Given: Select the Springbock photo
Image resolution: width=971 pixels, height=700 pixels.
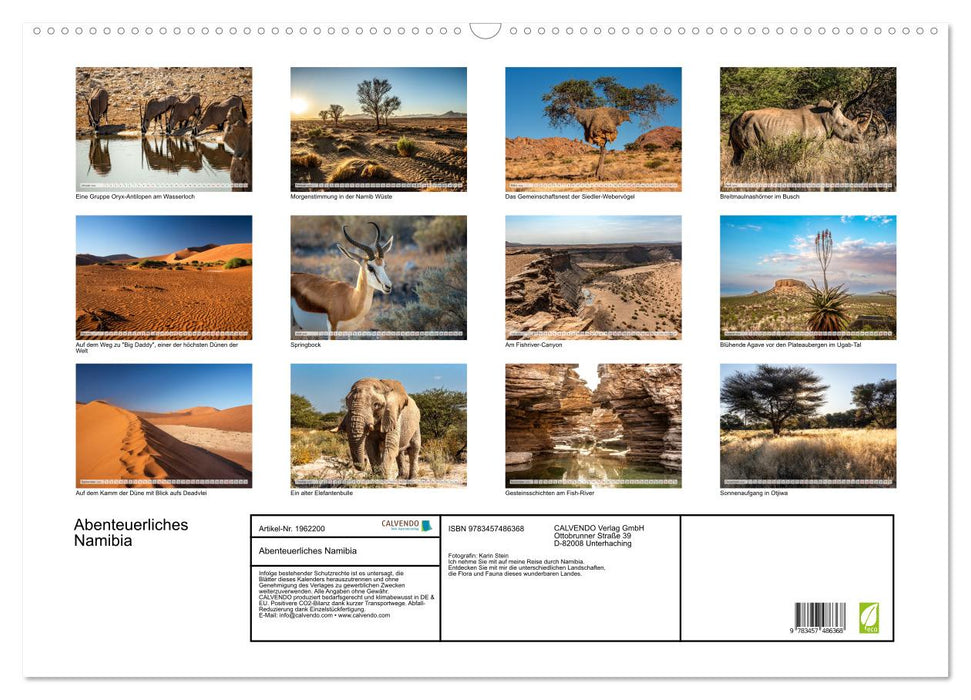Looking at the screenshot, I should pos(378,278).
